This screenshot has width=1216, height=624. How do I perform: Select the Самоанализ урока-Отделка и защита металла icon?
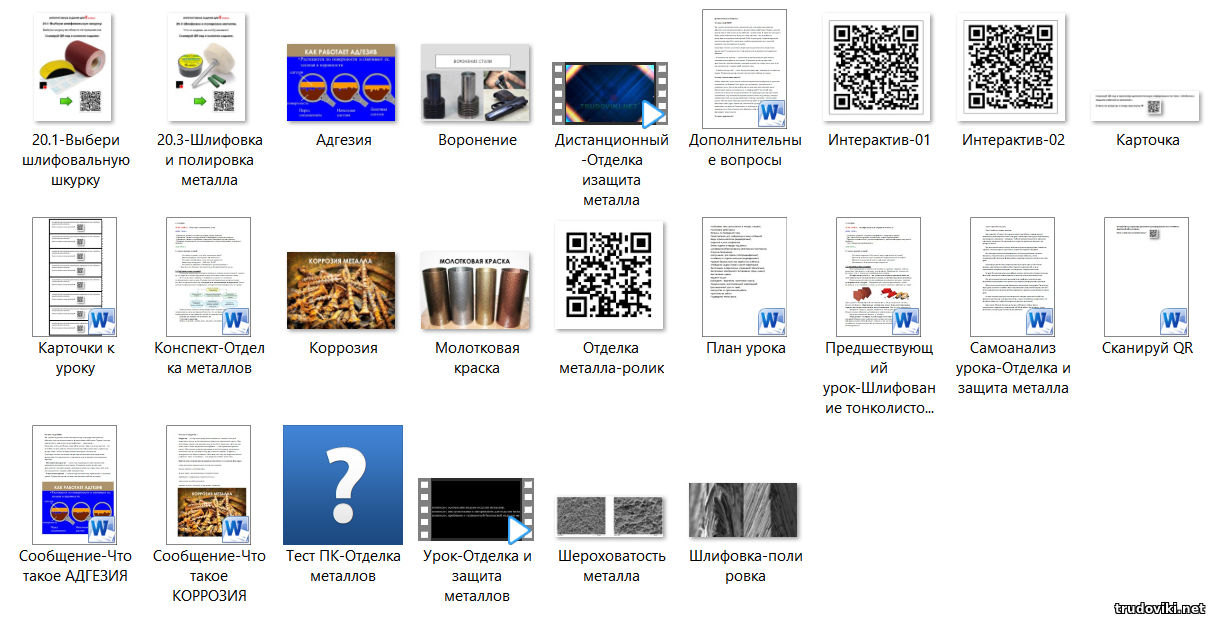click(x=1012, y=277)
